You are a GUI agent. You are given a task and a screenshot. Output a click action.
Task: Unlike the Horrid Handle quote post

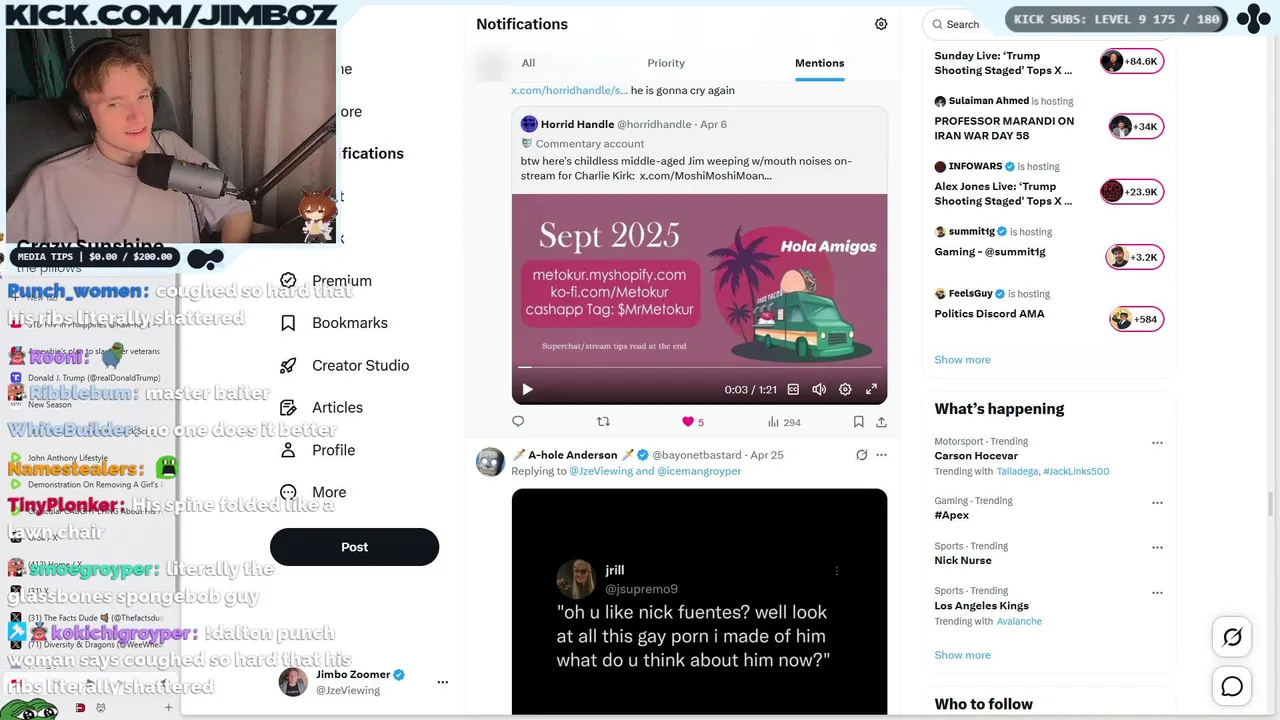point(688,422)
